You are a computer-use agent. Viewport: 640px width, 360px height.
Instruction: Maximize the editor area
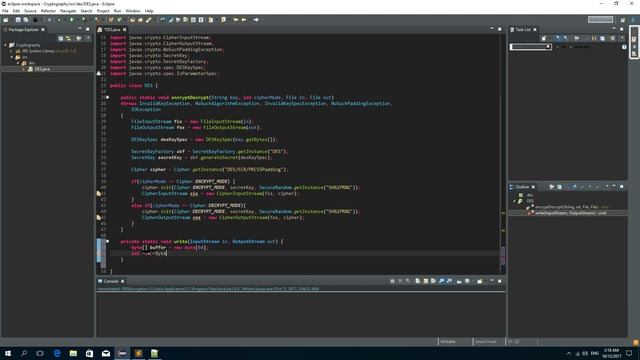pos(500,29)
